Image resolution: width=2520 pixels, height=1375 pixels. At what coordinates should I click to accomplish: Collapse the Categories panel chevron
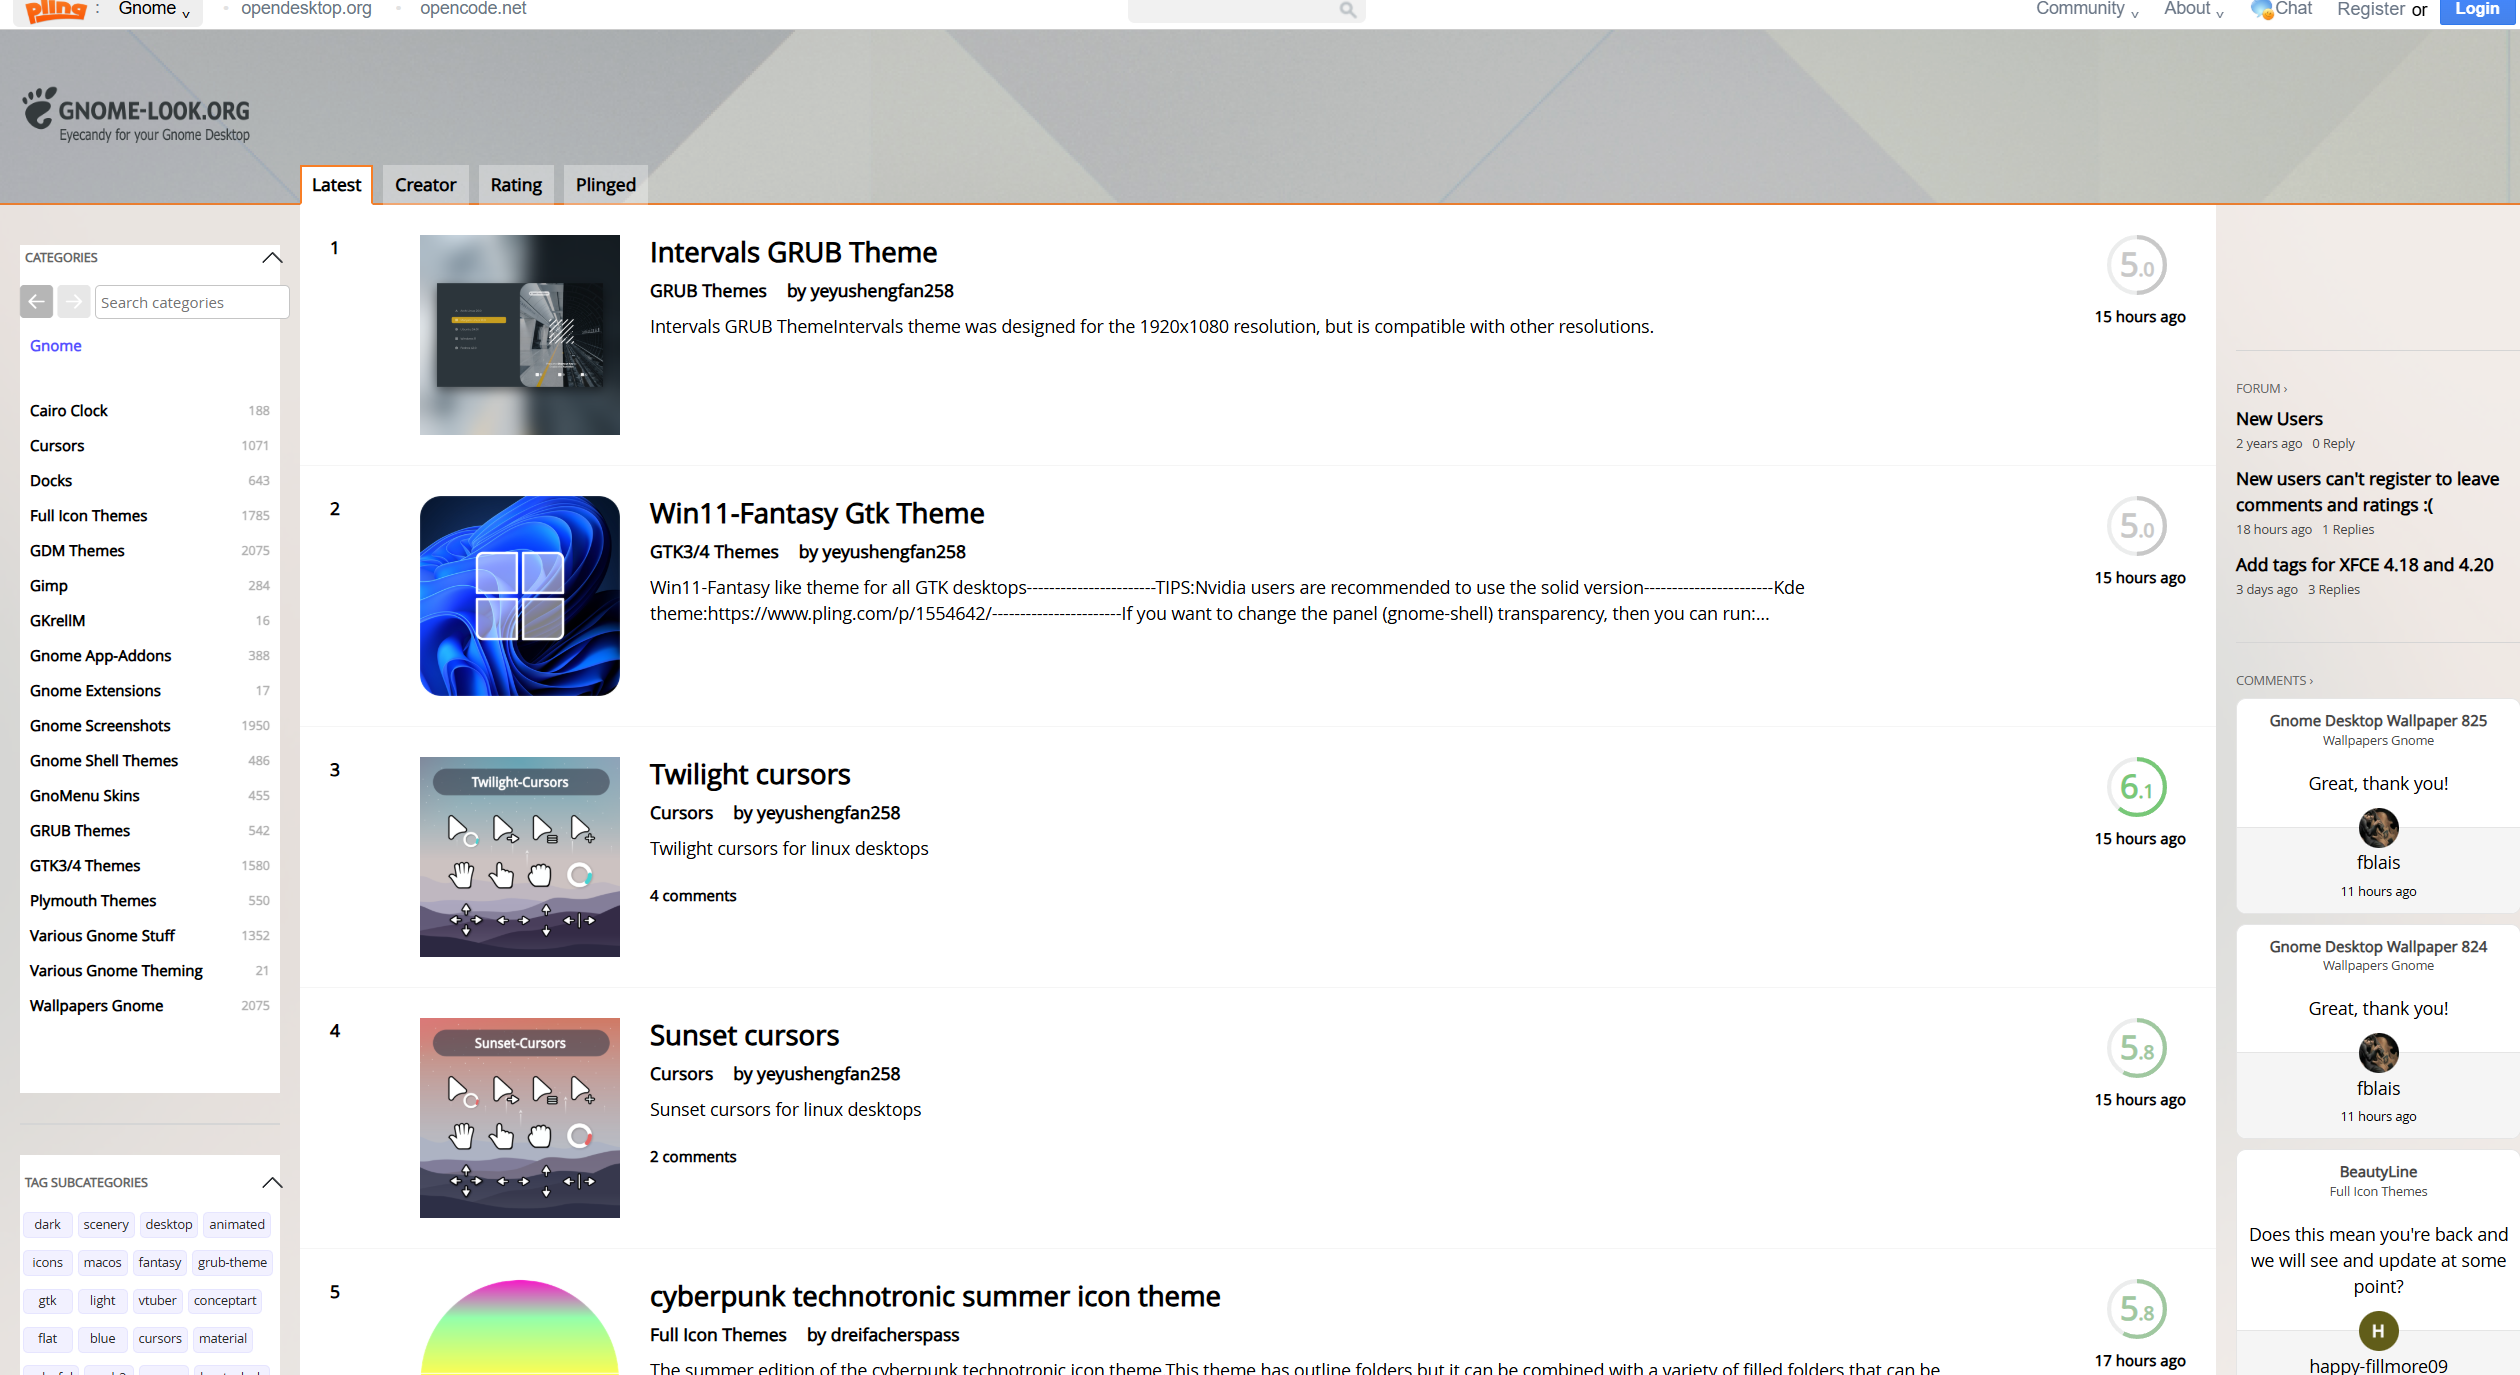[x=272, y=258]
